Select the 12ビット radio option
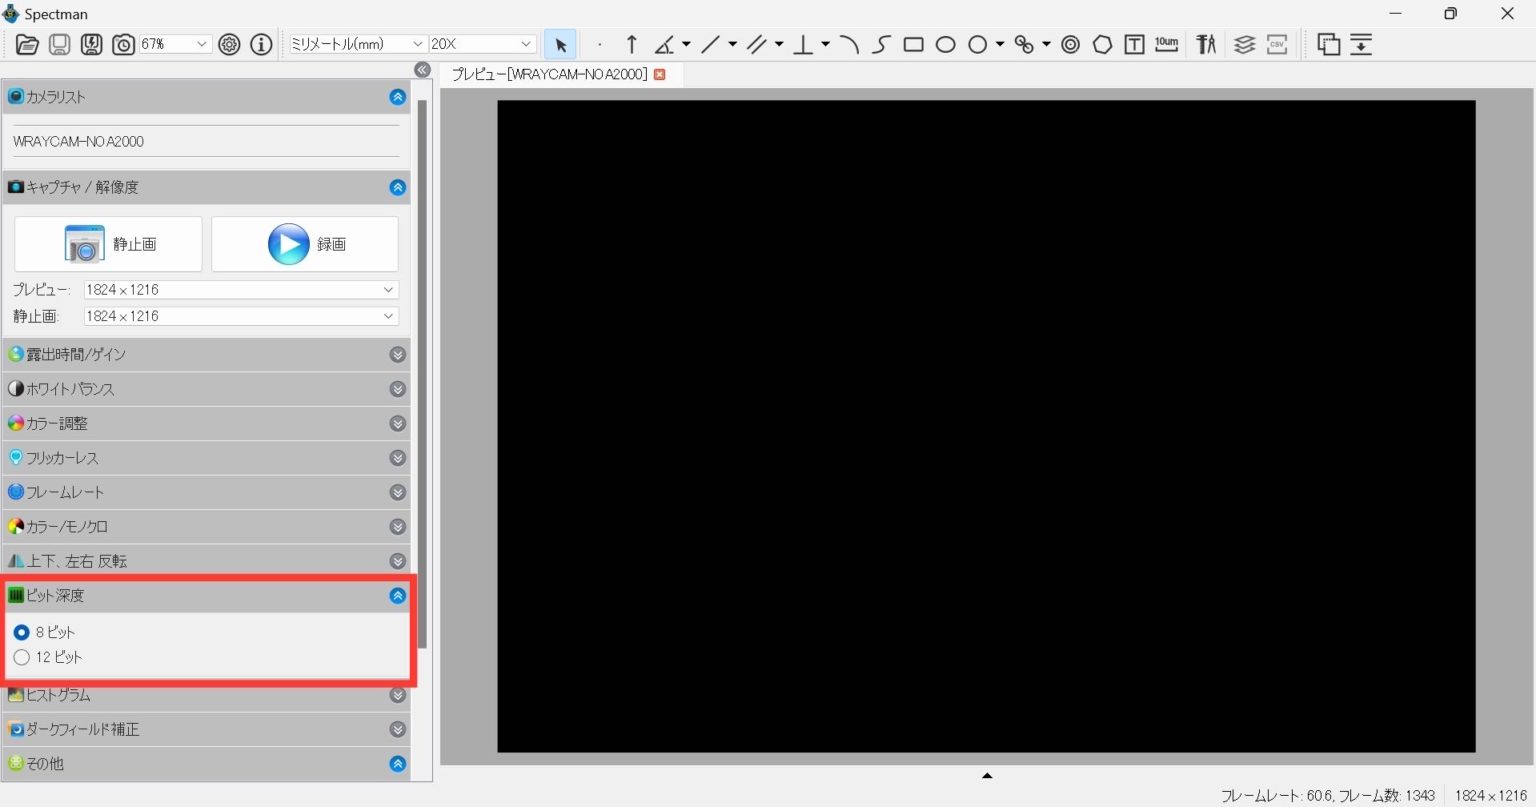Viewport: 1536px width, 807px height. (22, 657)
